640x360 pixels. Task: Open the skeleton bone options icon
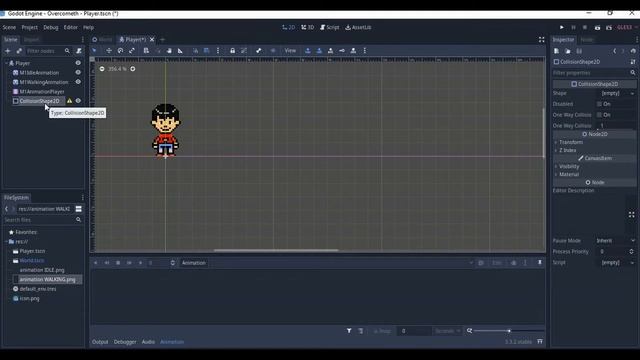[258, 51]
